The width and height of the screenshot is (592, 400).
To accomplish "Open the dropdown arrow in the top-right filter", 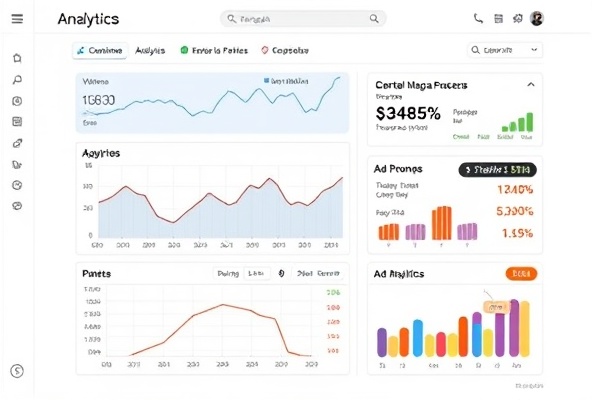I will [534, 50].
